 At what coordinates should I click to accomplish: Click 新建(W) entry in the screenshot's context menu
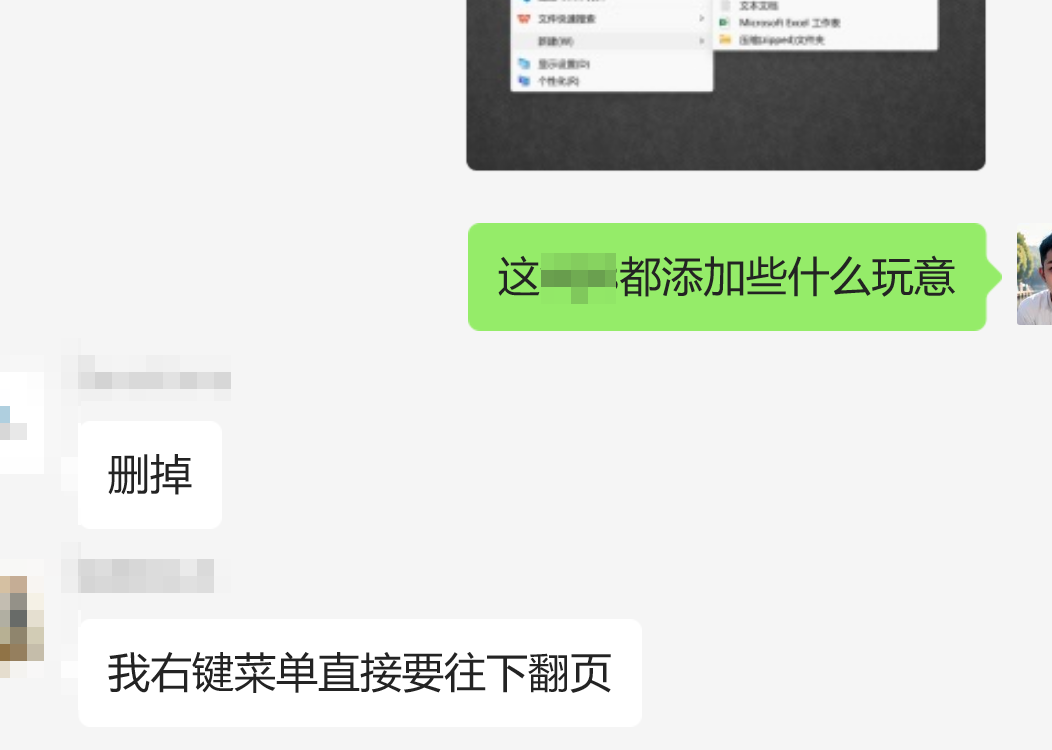pos(555,42)
